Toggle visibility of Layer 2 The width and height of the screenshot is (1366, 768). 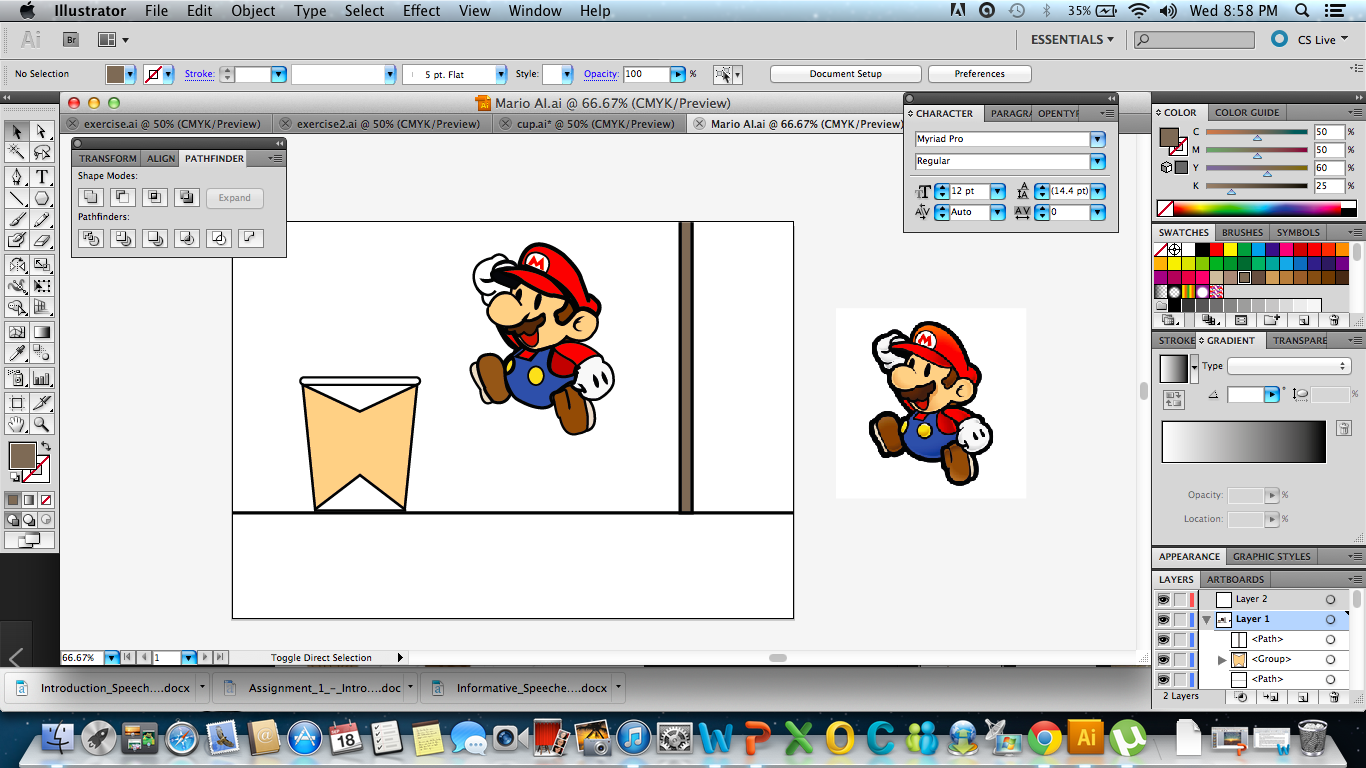1163,599
